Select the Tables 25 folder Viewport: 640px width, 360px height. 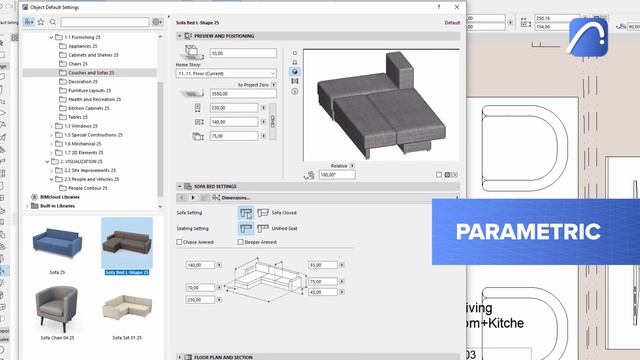tap(78, 117)
